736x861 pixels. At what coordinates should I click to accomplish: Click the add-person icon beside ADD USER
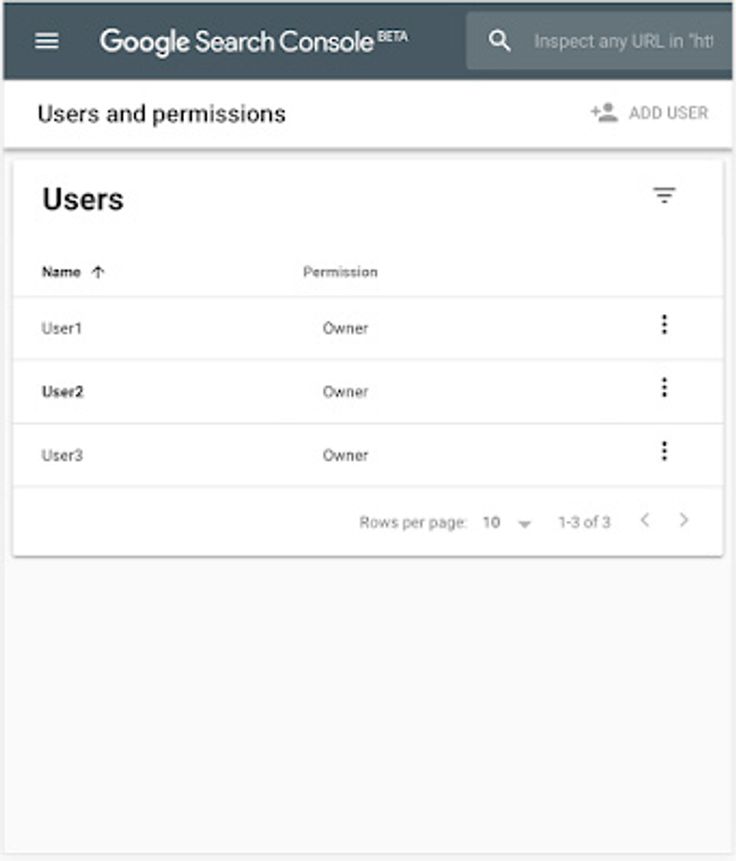click(x=602, y=112)
